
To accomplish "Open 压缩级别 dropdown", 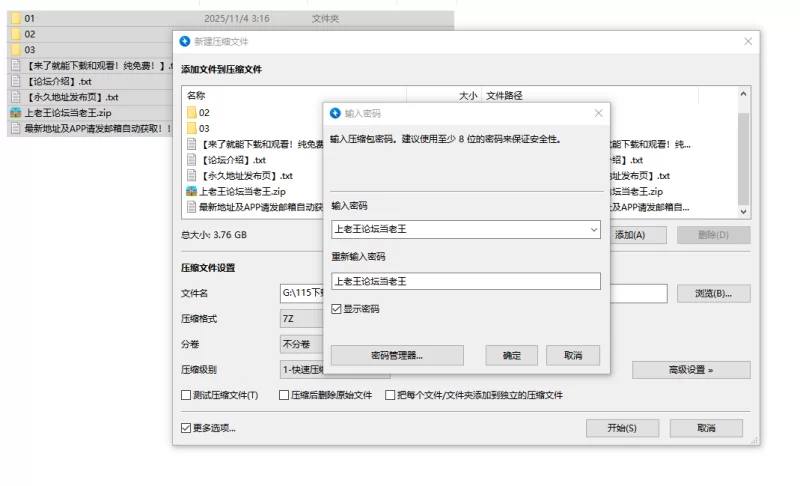I will click(x=302, y=370).
